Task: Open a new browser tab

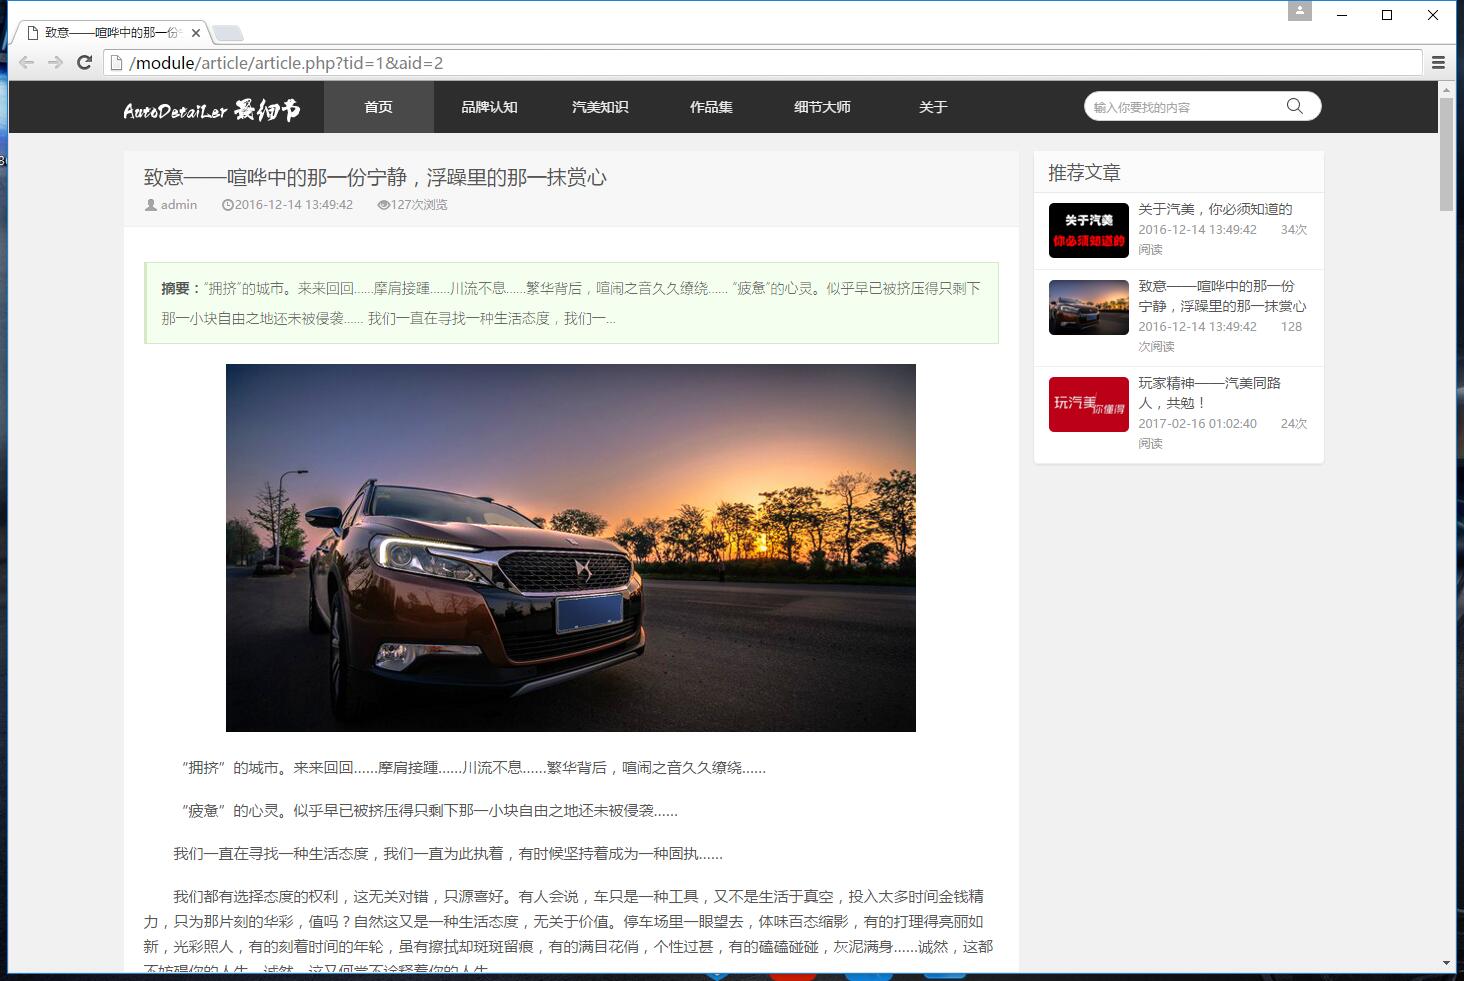Action: (x=226, y=33)
